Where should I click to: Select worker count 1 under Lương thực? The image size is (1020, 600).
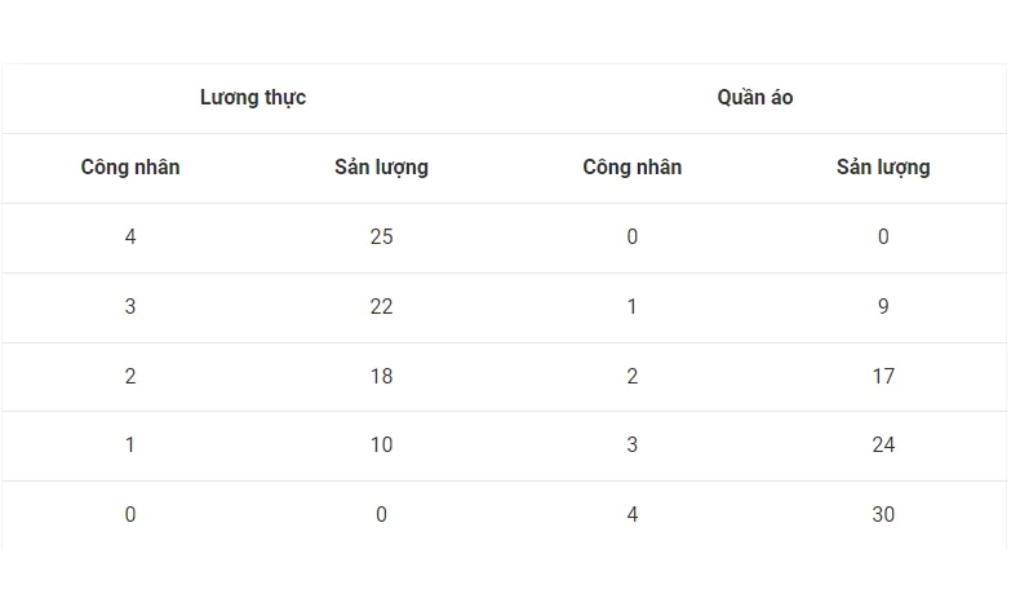[130, 445]
